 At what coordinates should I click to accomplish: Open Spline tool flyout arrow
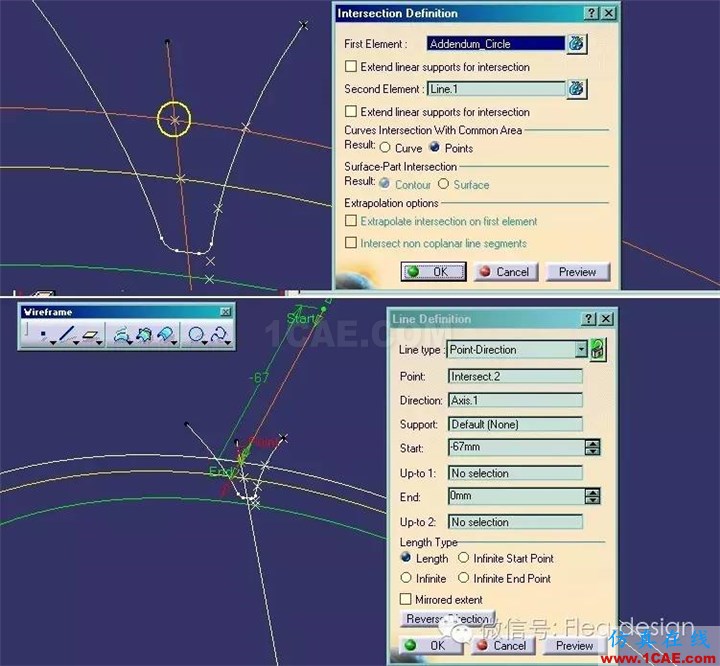tap(228, 343)
